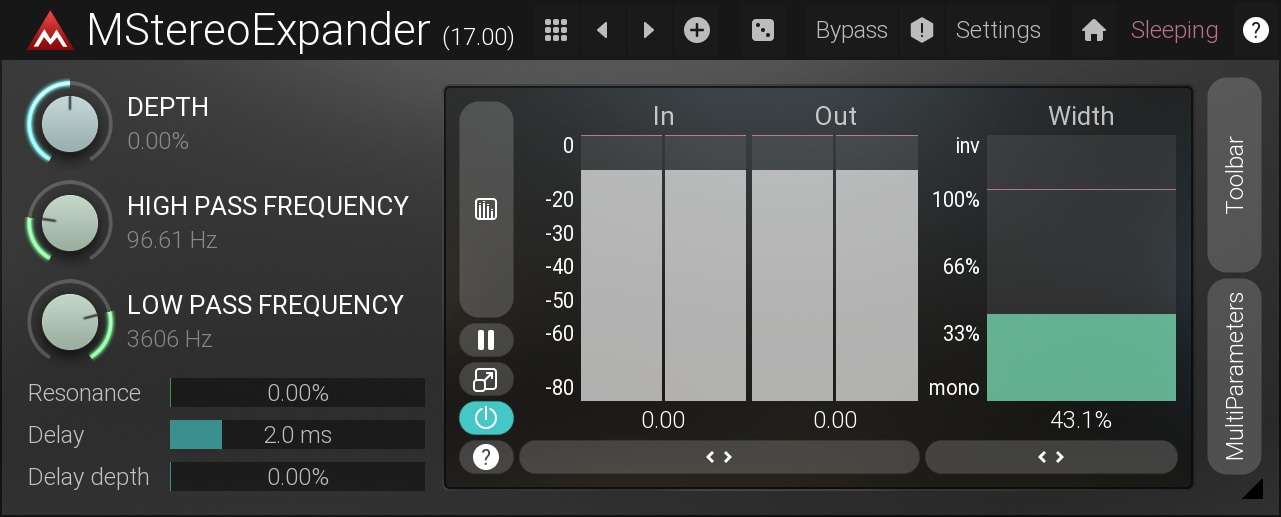This screenshot has width=1281, height=517.
Task: Go to previous preset arrow
Action: (602, 30)
